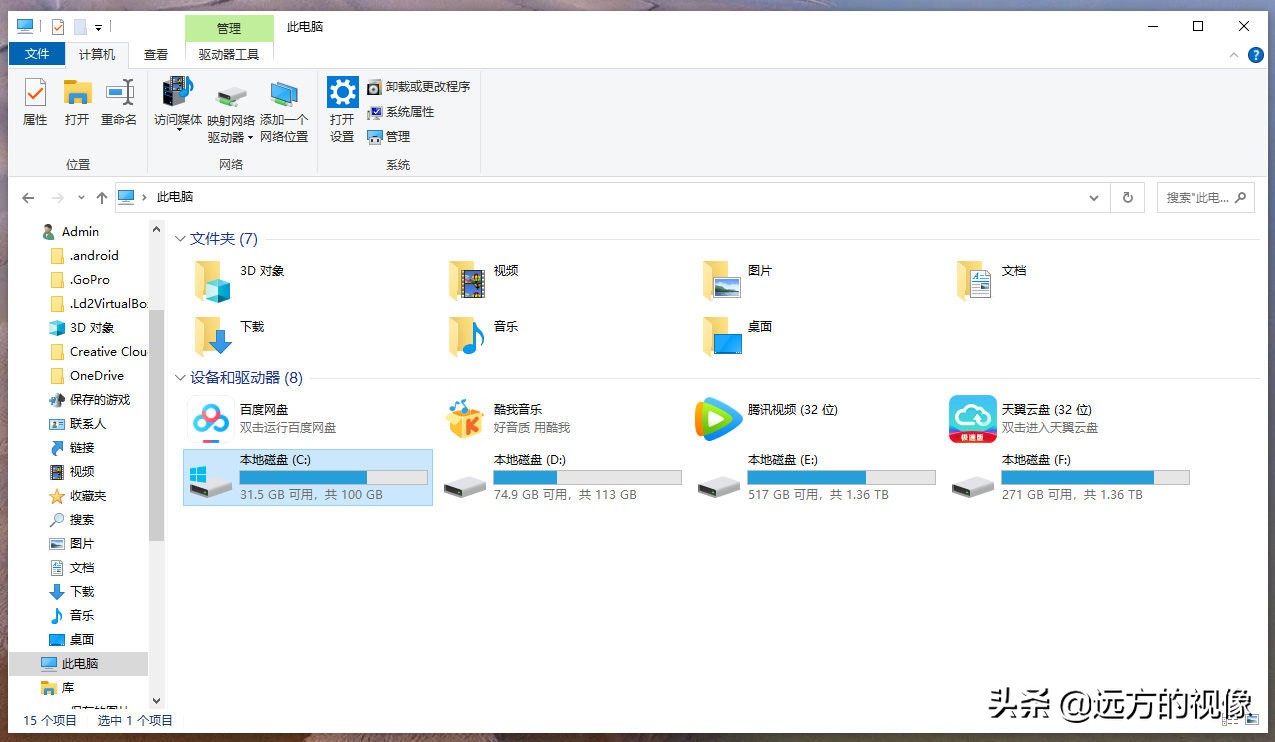Click the C: drive capacity bar

[332, 477]
